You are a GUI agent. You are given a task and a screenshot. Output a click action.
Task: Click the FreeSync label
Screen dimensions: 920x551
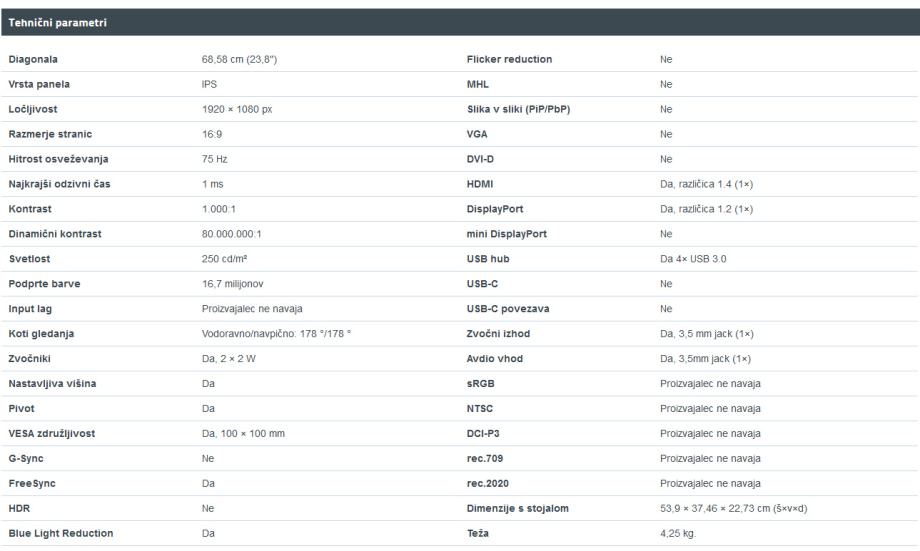point(32,484)
